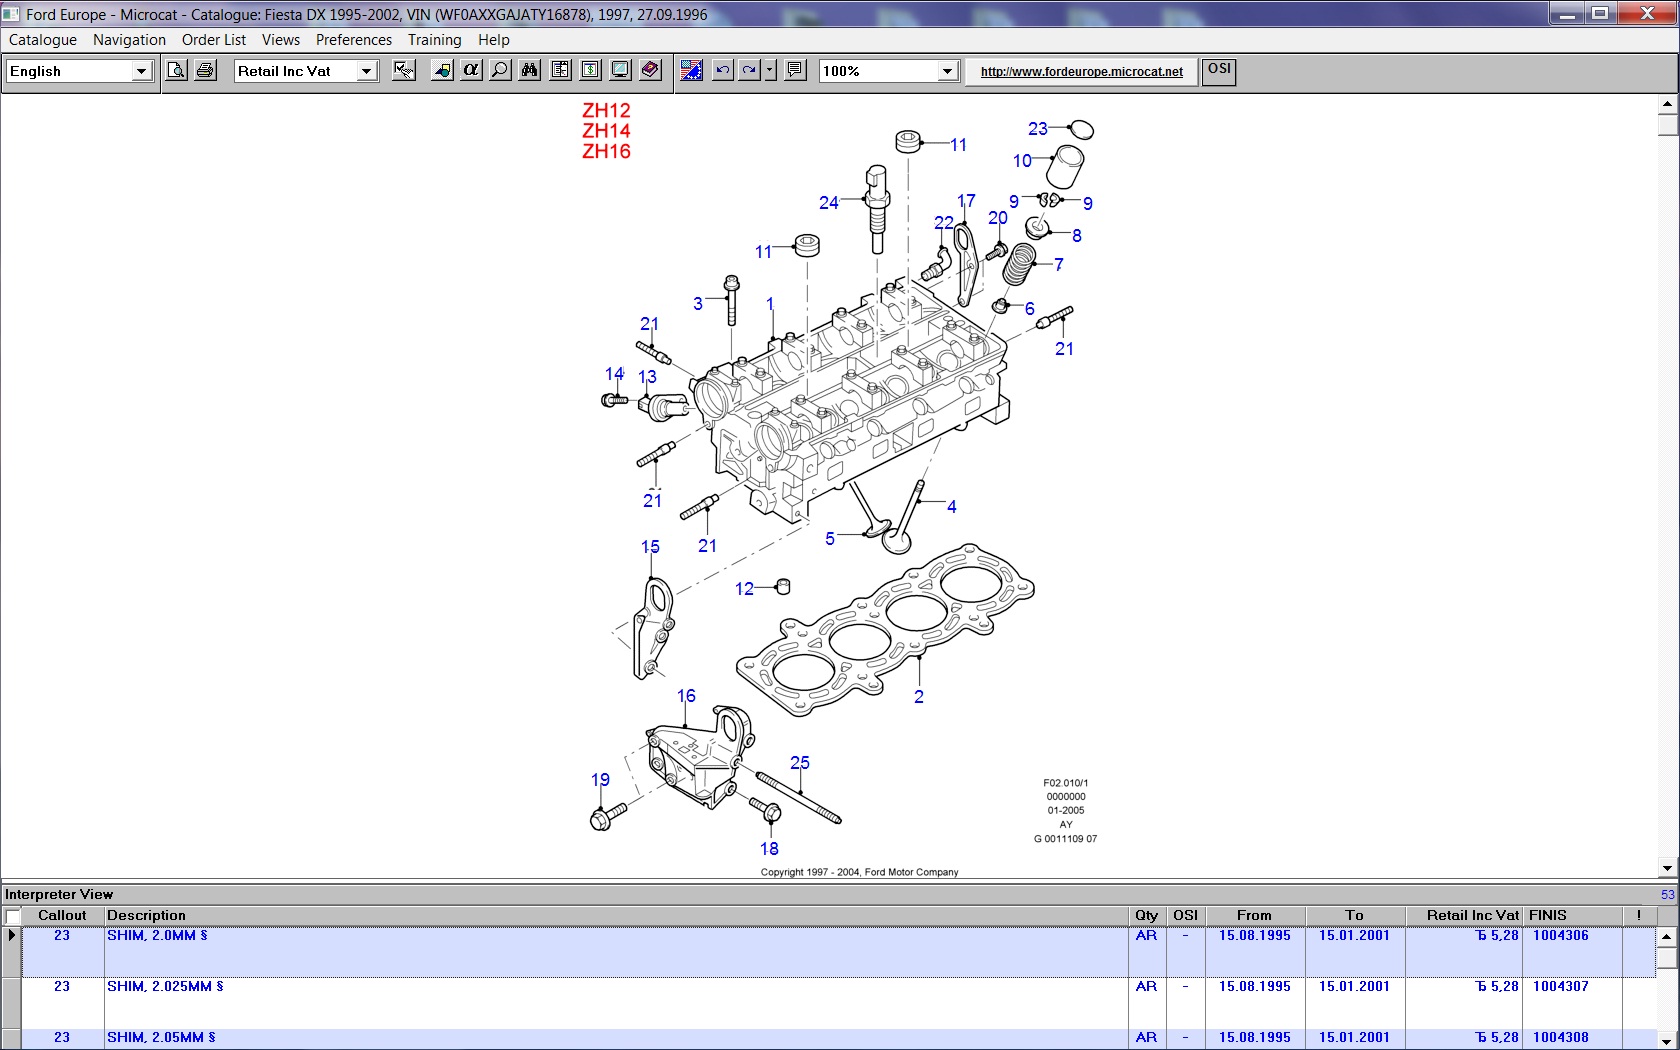Click the alpha index toolbar icon
The height and width of the screenshot is (1050, 1680).
point(471,70)
